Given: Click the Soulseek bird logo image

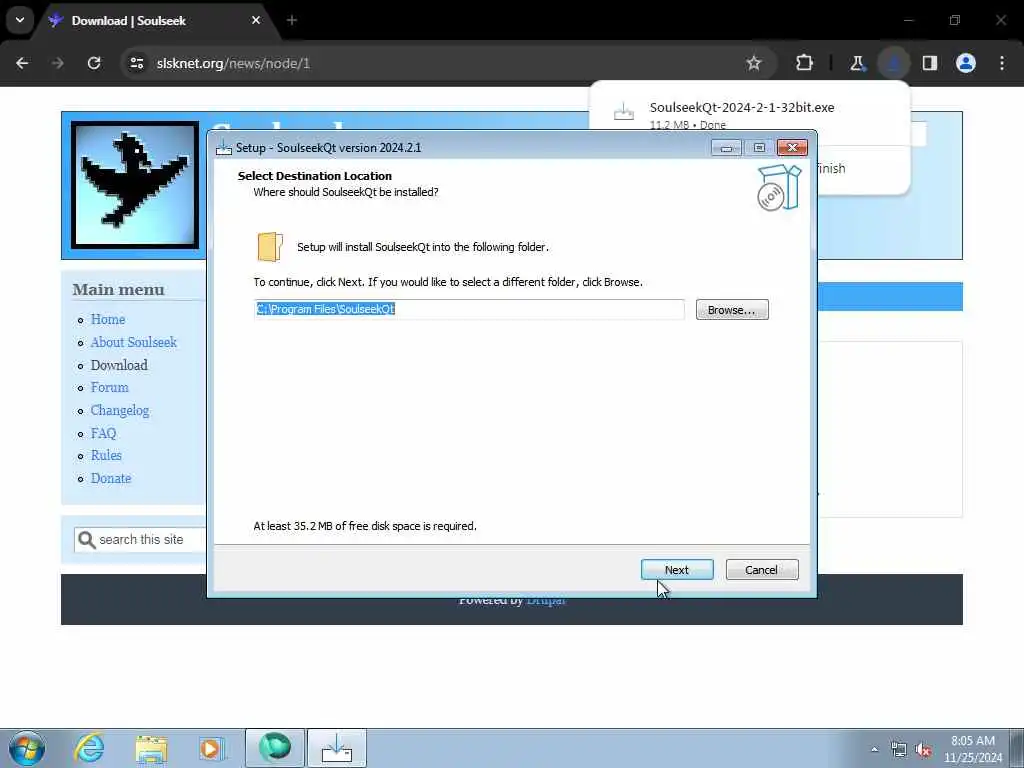Looking at the screenshot, I should point(135,185).
